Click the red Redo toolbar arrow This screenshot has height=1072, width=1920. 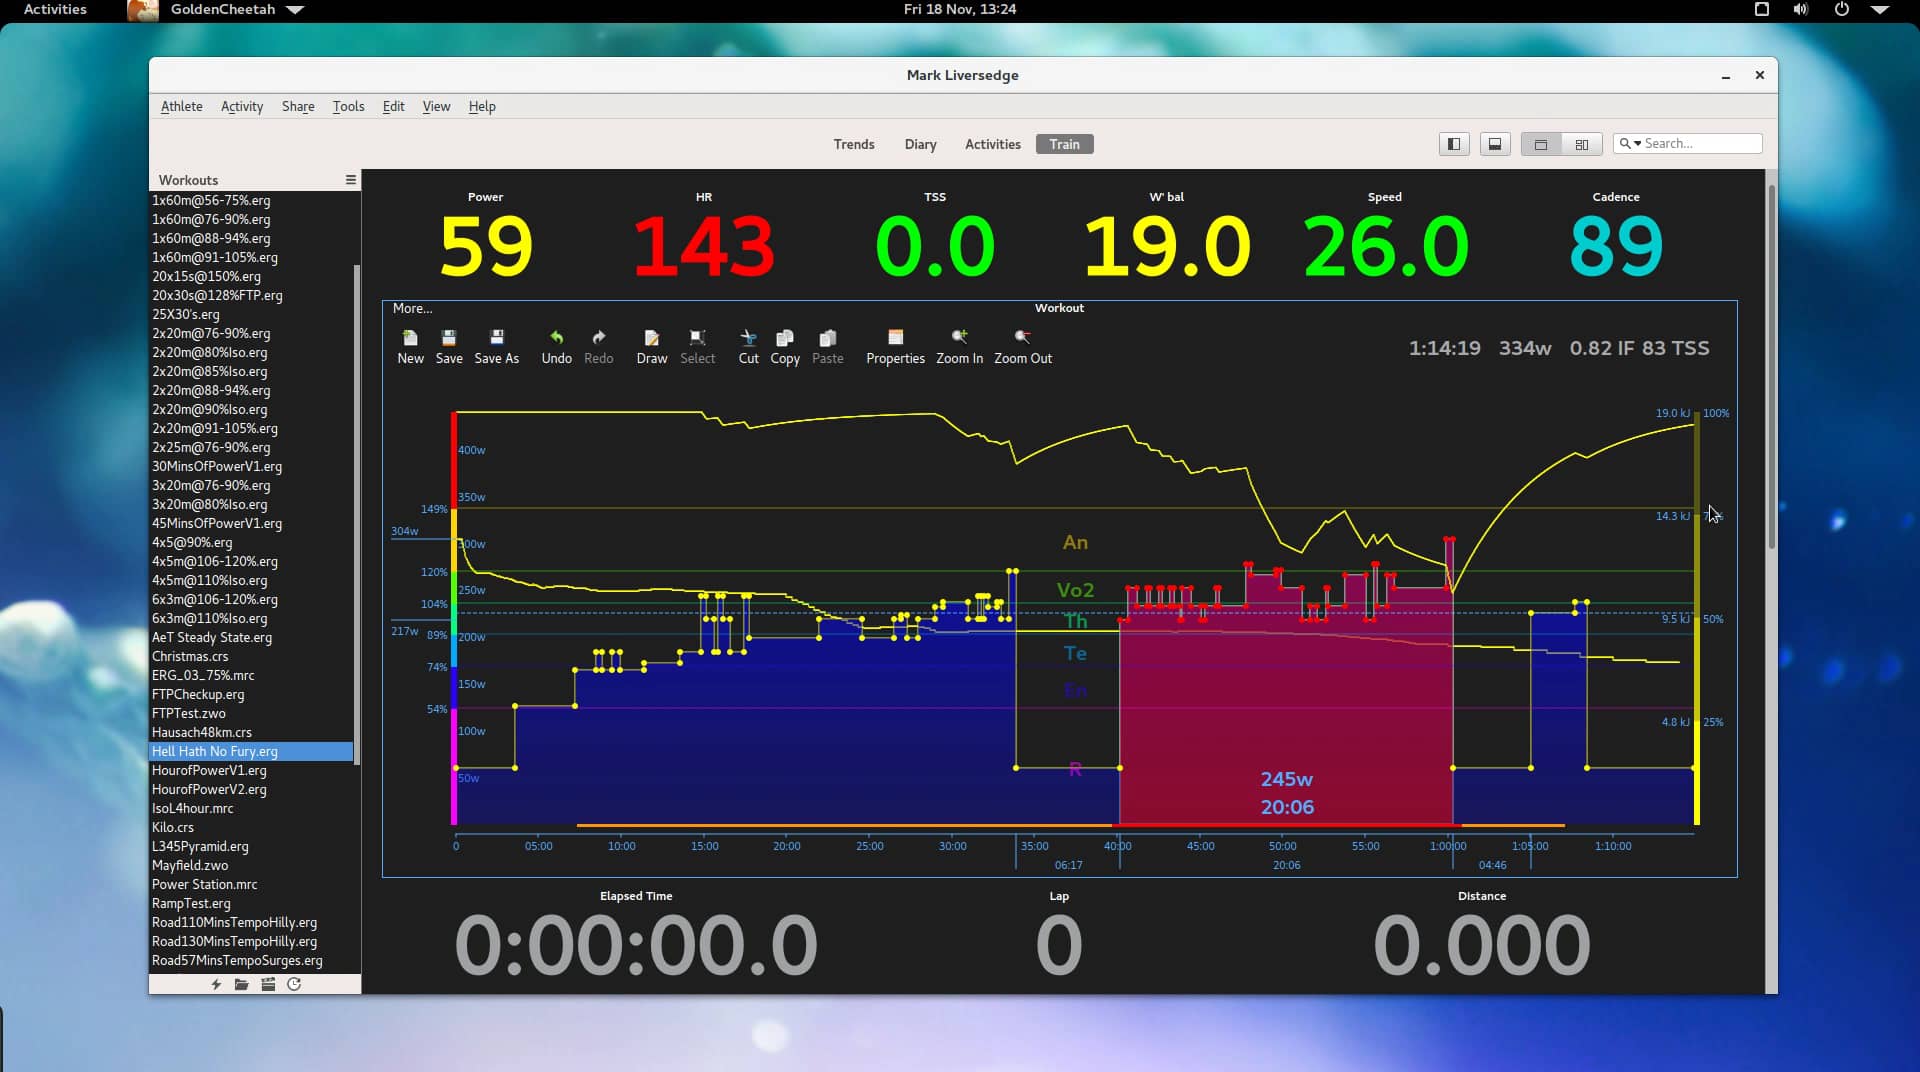(598, 346)
